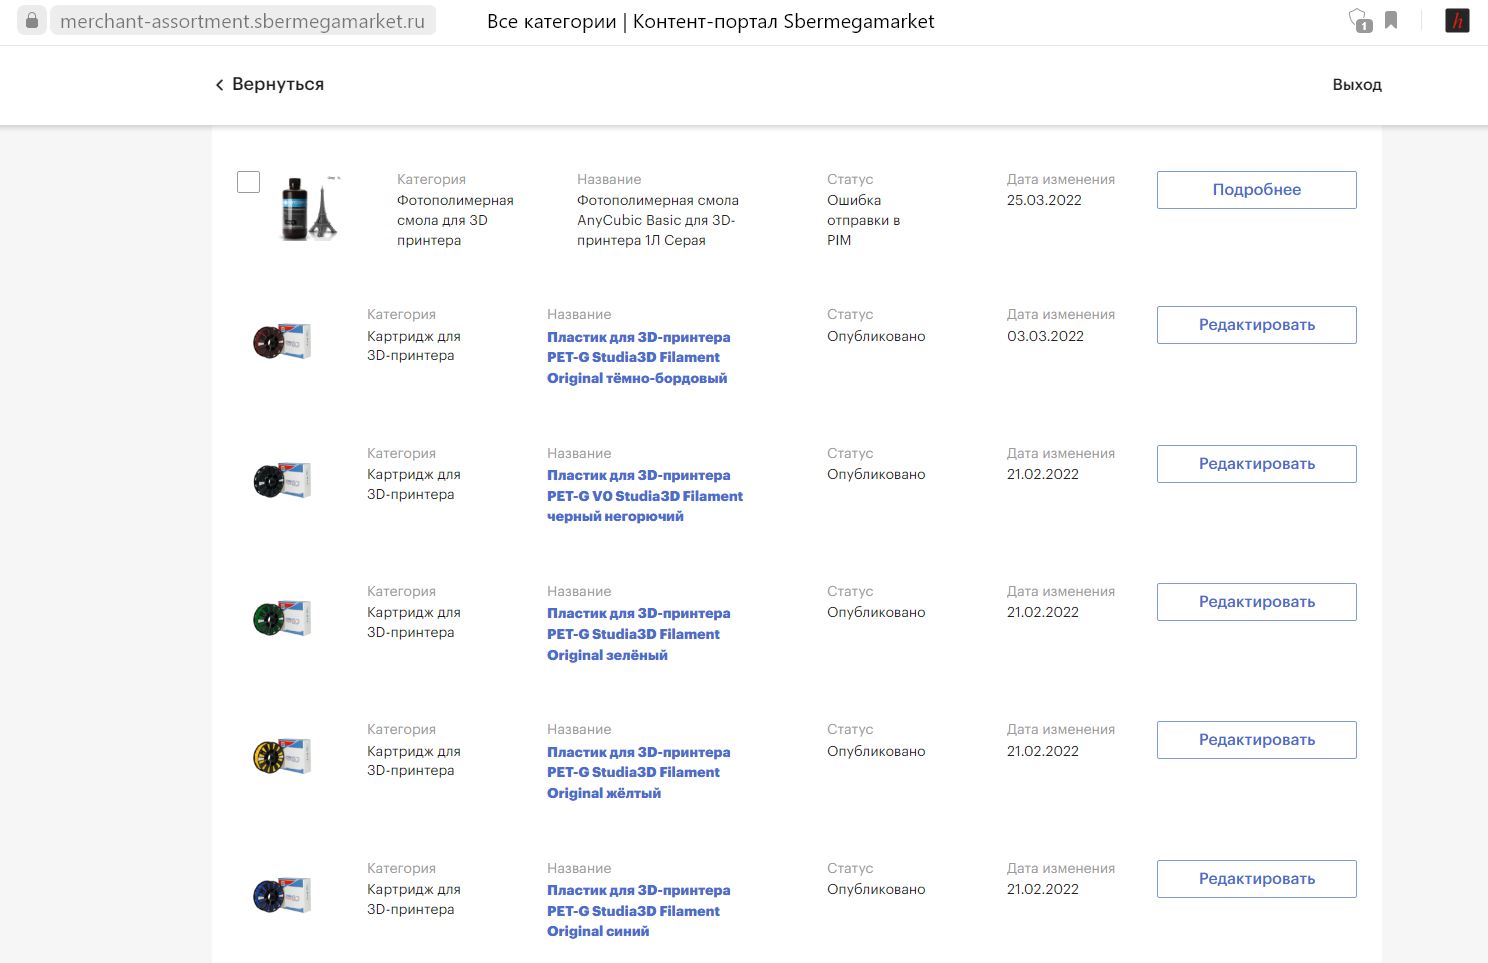Open the AnyCubic resin bottle thumbnail
The height and width of the screenshot is (963, 1488).
click(310, 208)
